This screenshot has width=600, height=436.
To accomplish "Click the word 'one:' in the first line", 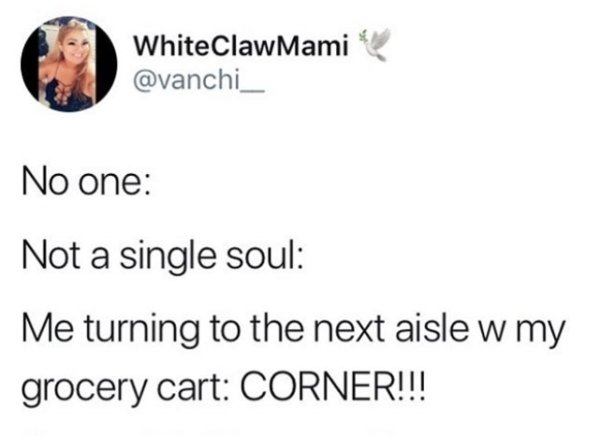I will tap(114, 184).
